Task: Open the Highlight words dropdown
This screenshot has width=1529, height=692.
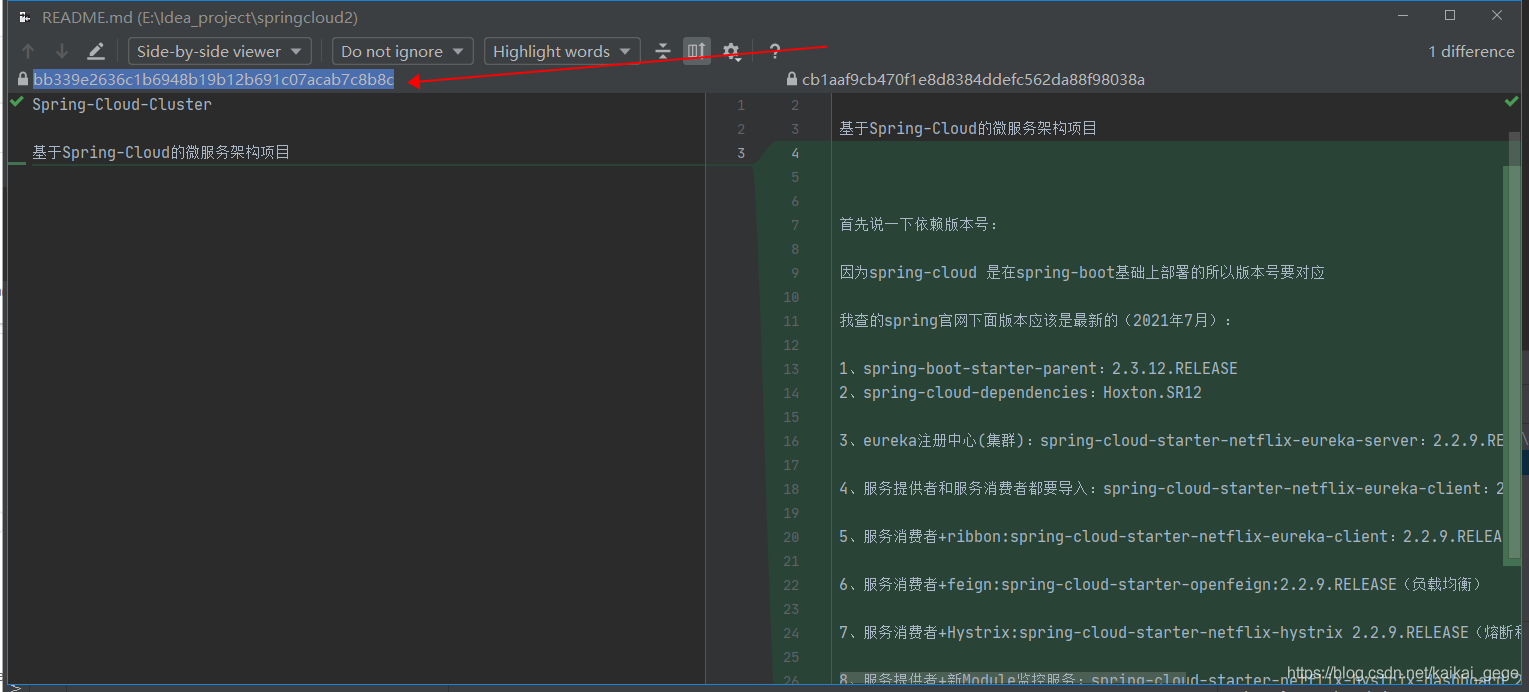Action: coord(563,51)
